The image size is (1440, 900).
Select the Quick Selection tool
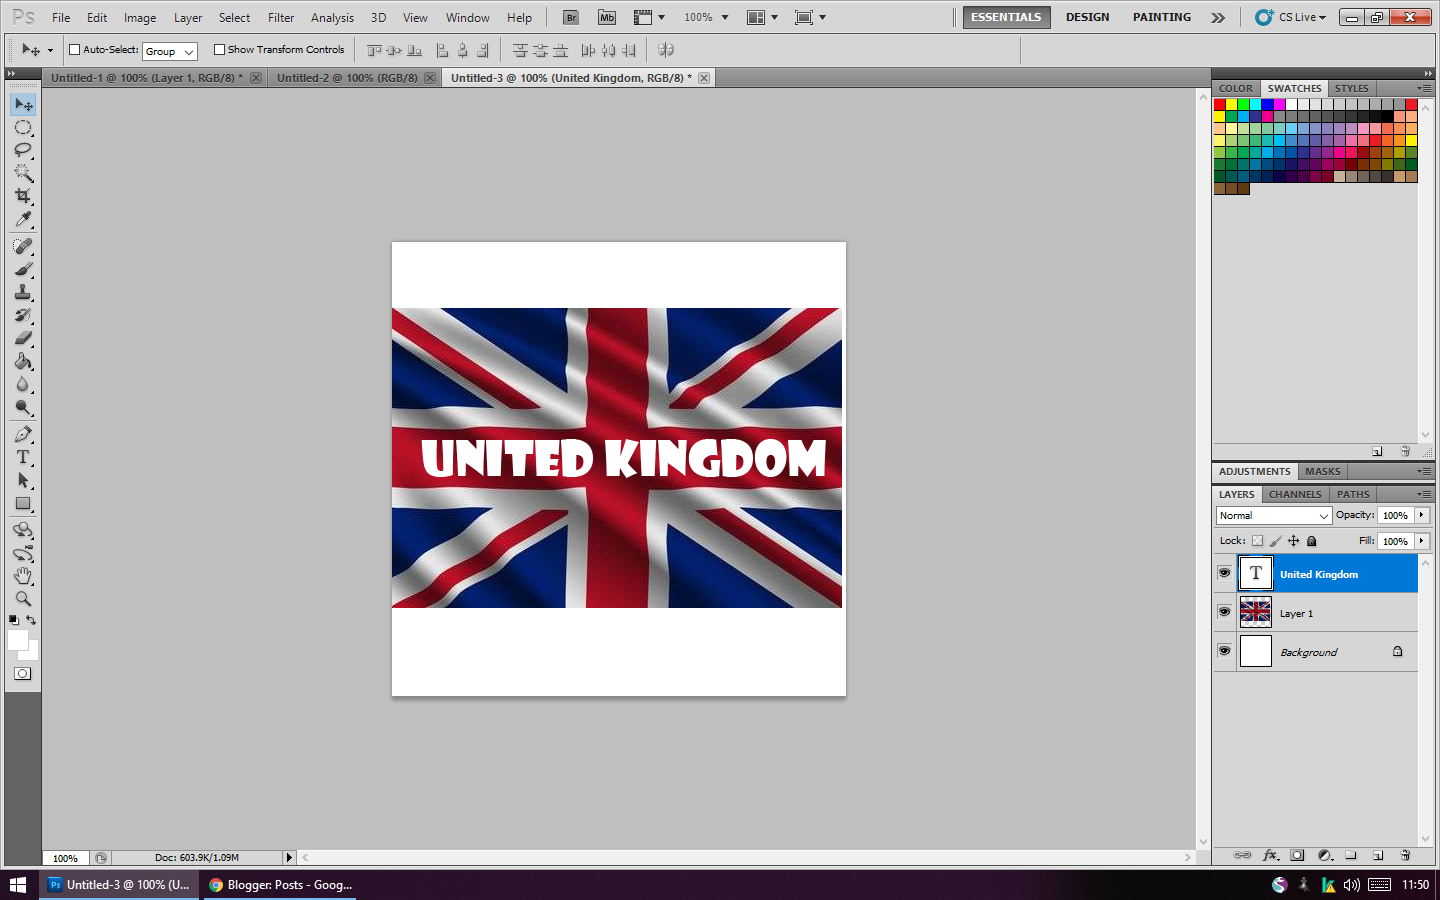pos(23,174)
